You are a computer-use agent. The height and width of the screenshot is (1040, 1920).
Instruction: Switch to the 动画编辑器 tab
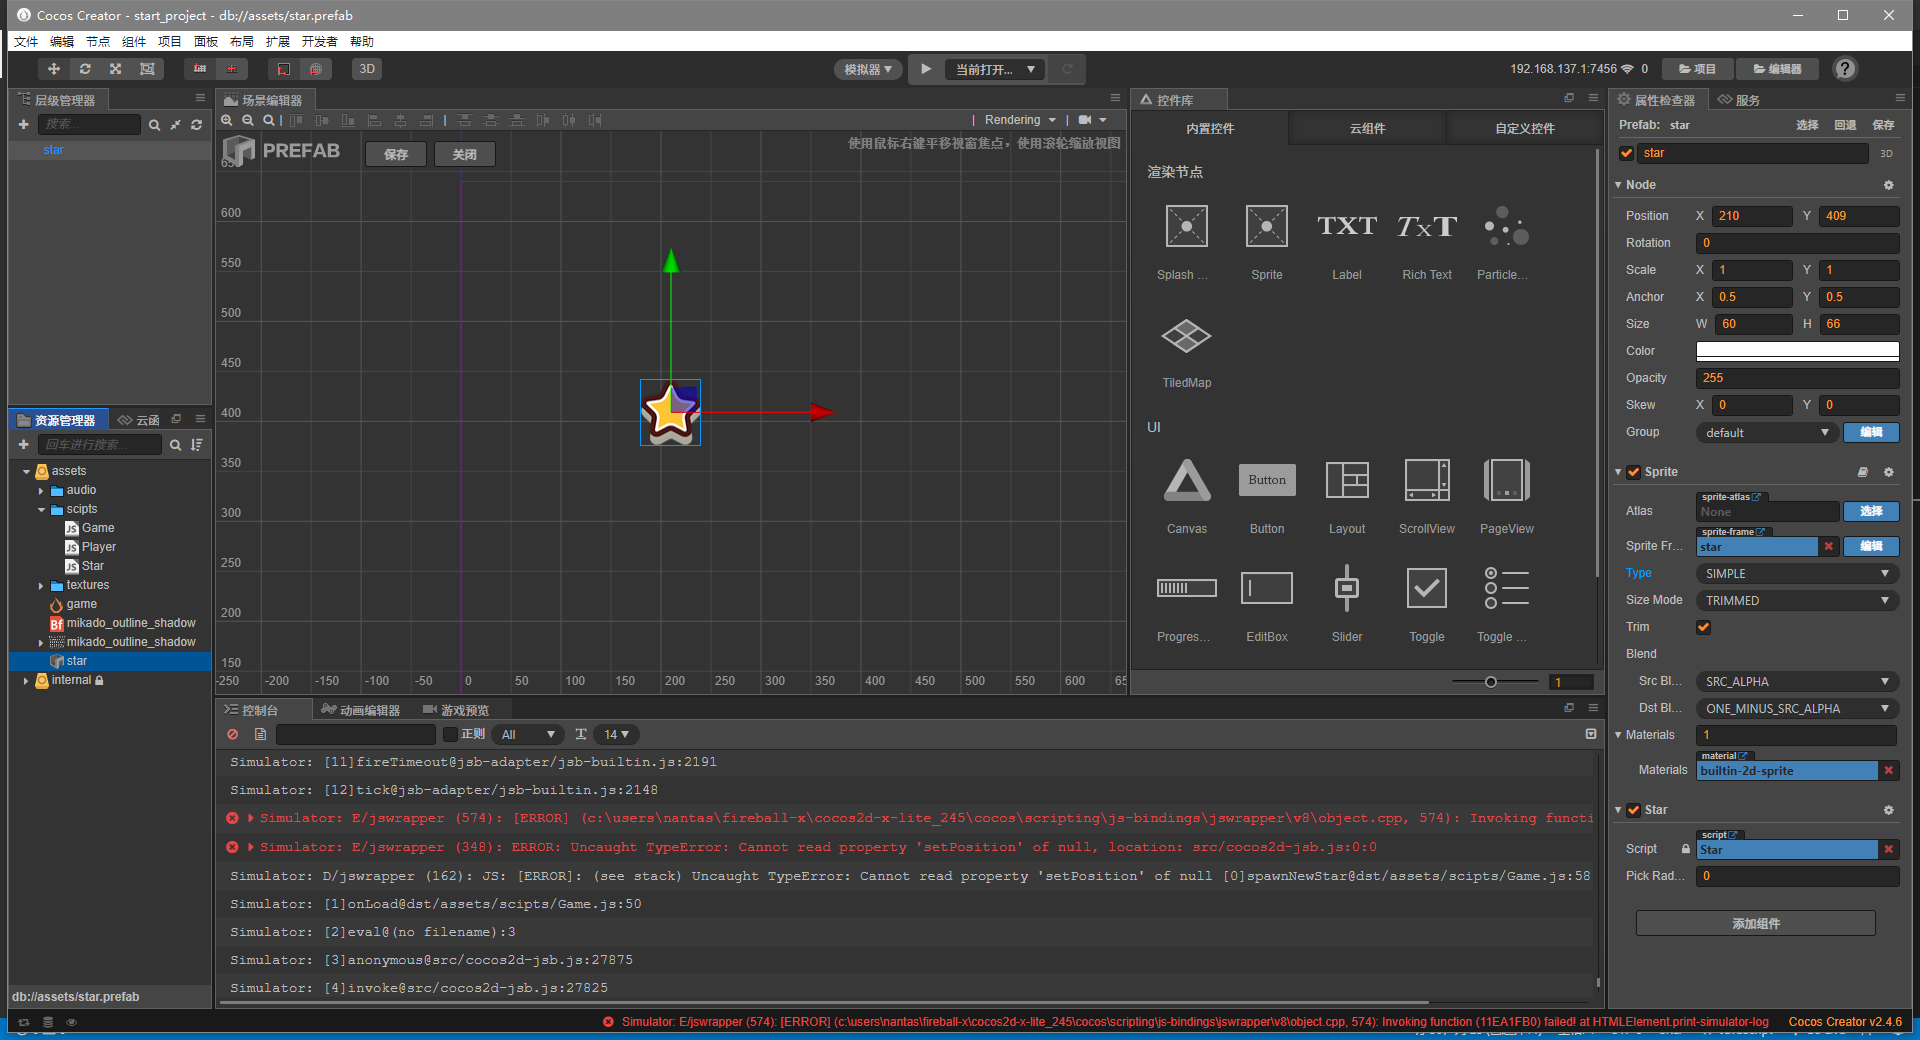[360, 710]
